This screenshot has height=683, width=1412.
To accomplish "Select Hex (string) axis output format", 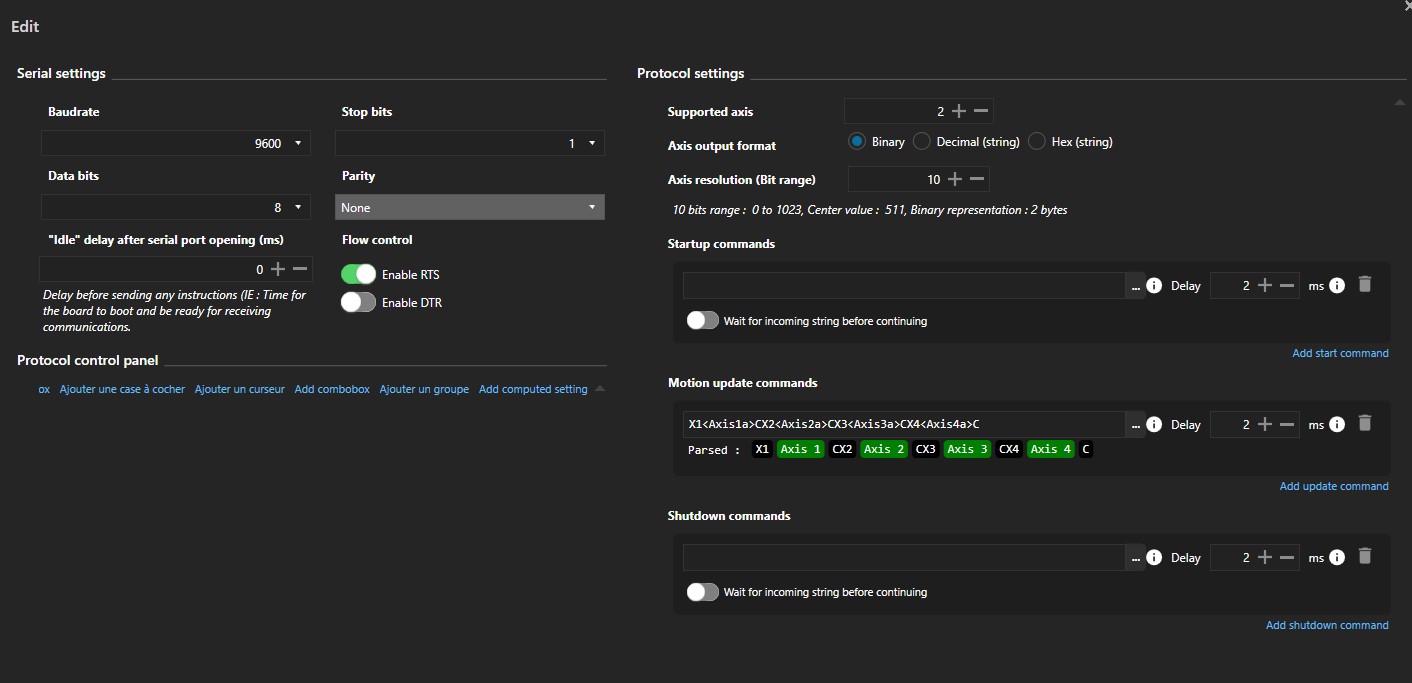I will coord(1037,142).
